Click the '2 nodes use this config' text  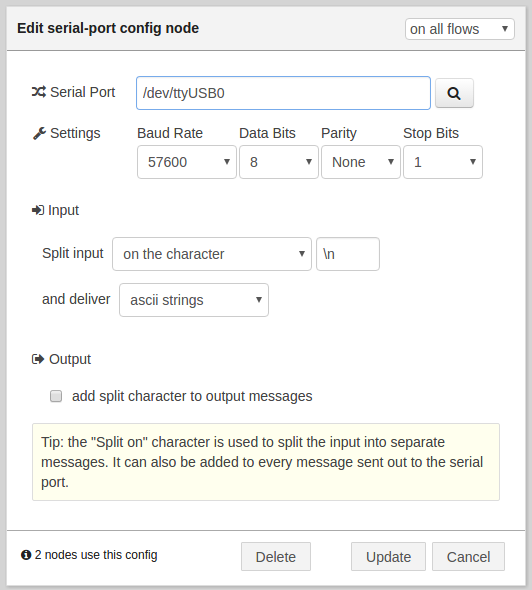(x=96, y=555)
